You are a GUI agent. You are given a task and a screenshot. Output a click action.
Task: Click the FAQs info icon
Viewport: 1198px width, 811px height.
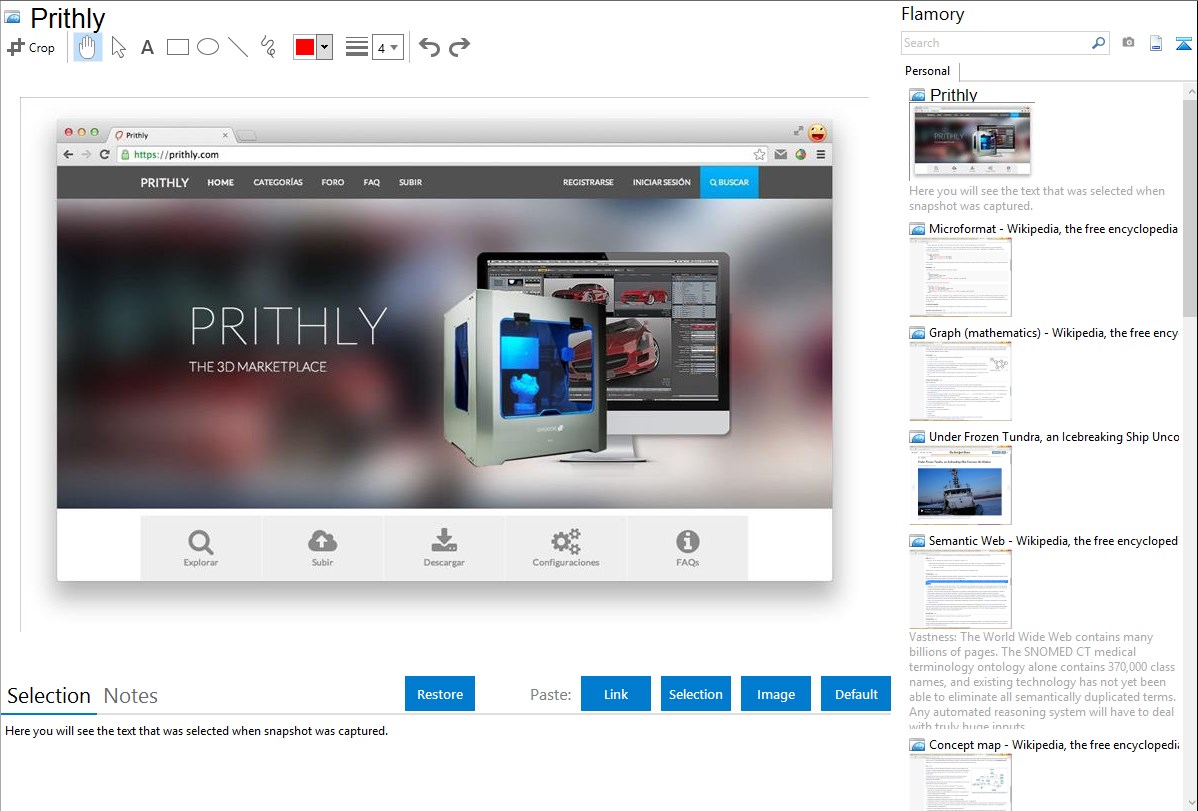pyautogui.click(x=688, y=541)
